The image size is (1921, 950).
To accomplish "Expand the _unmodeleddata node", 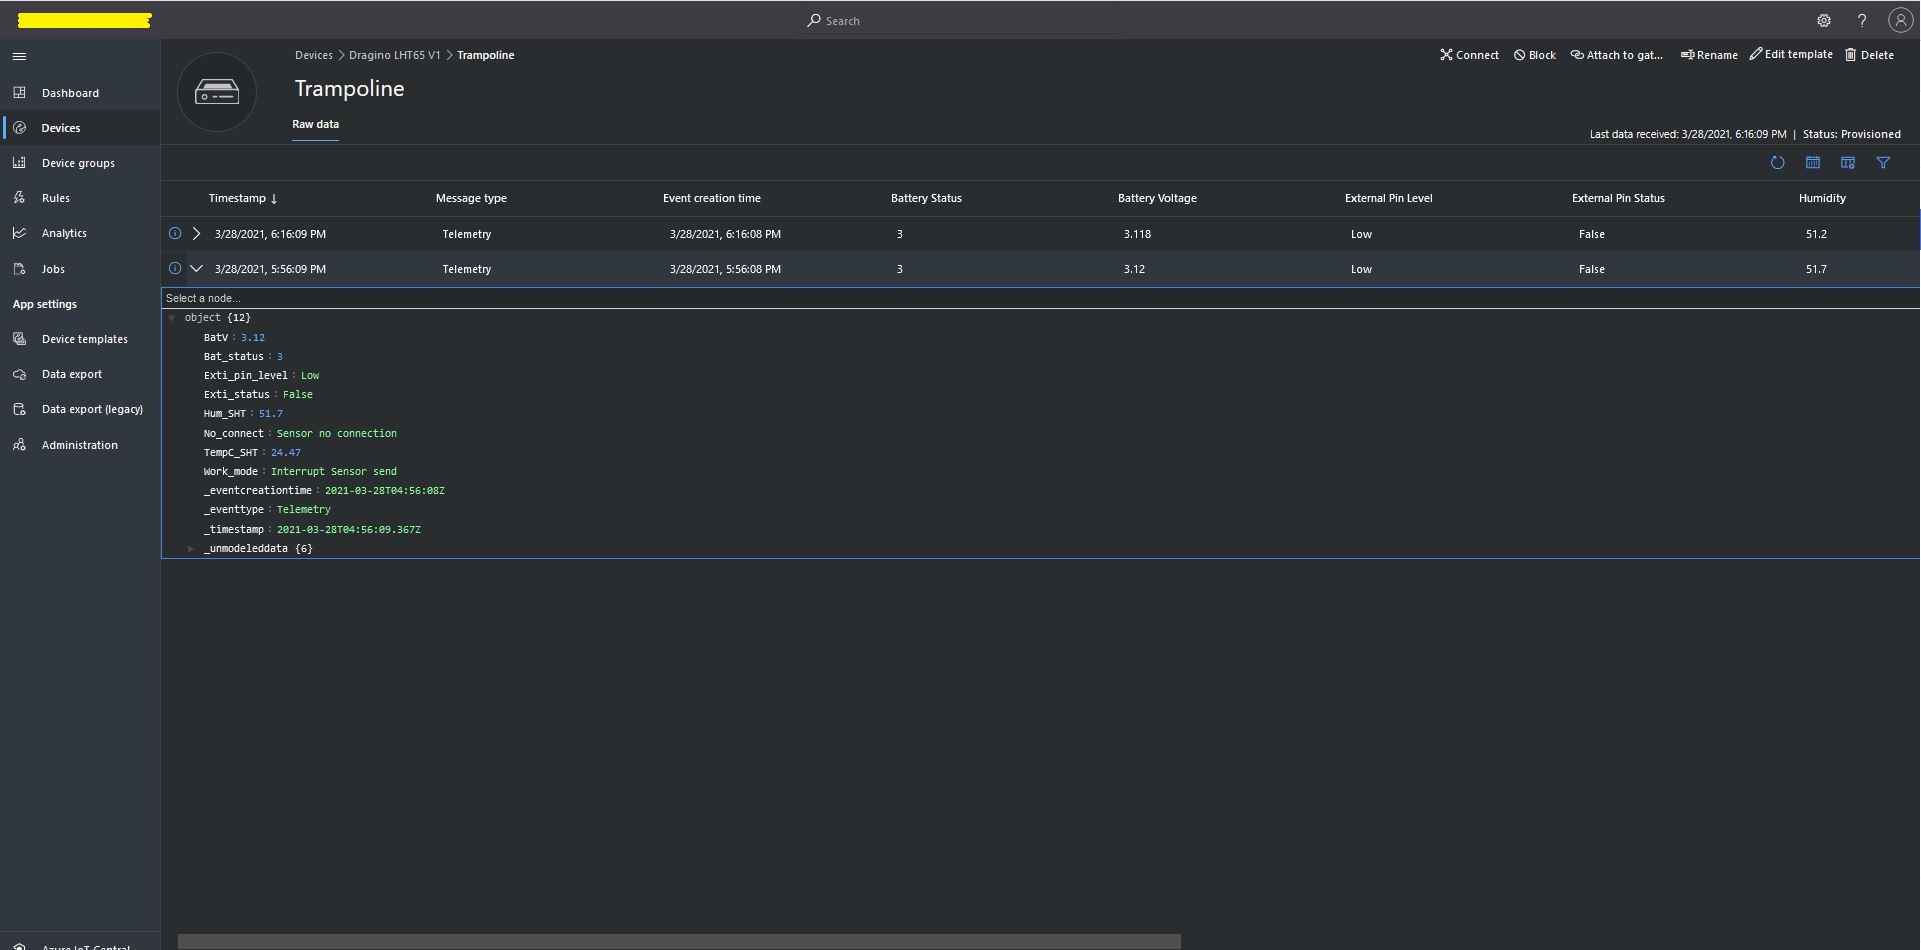I will pyautogui.click(x=191, y=549).
